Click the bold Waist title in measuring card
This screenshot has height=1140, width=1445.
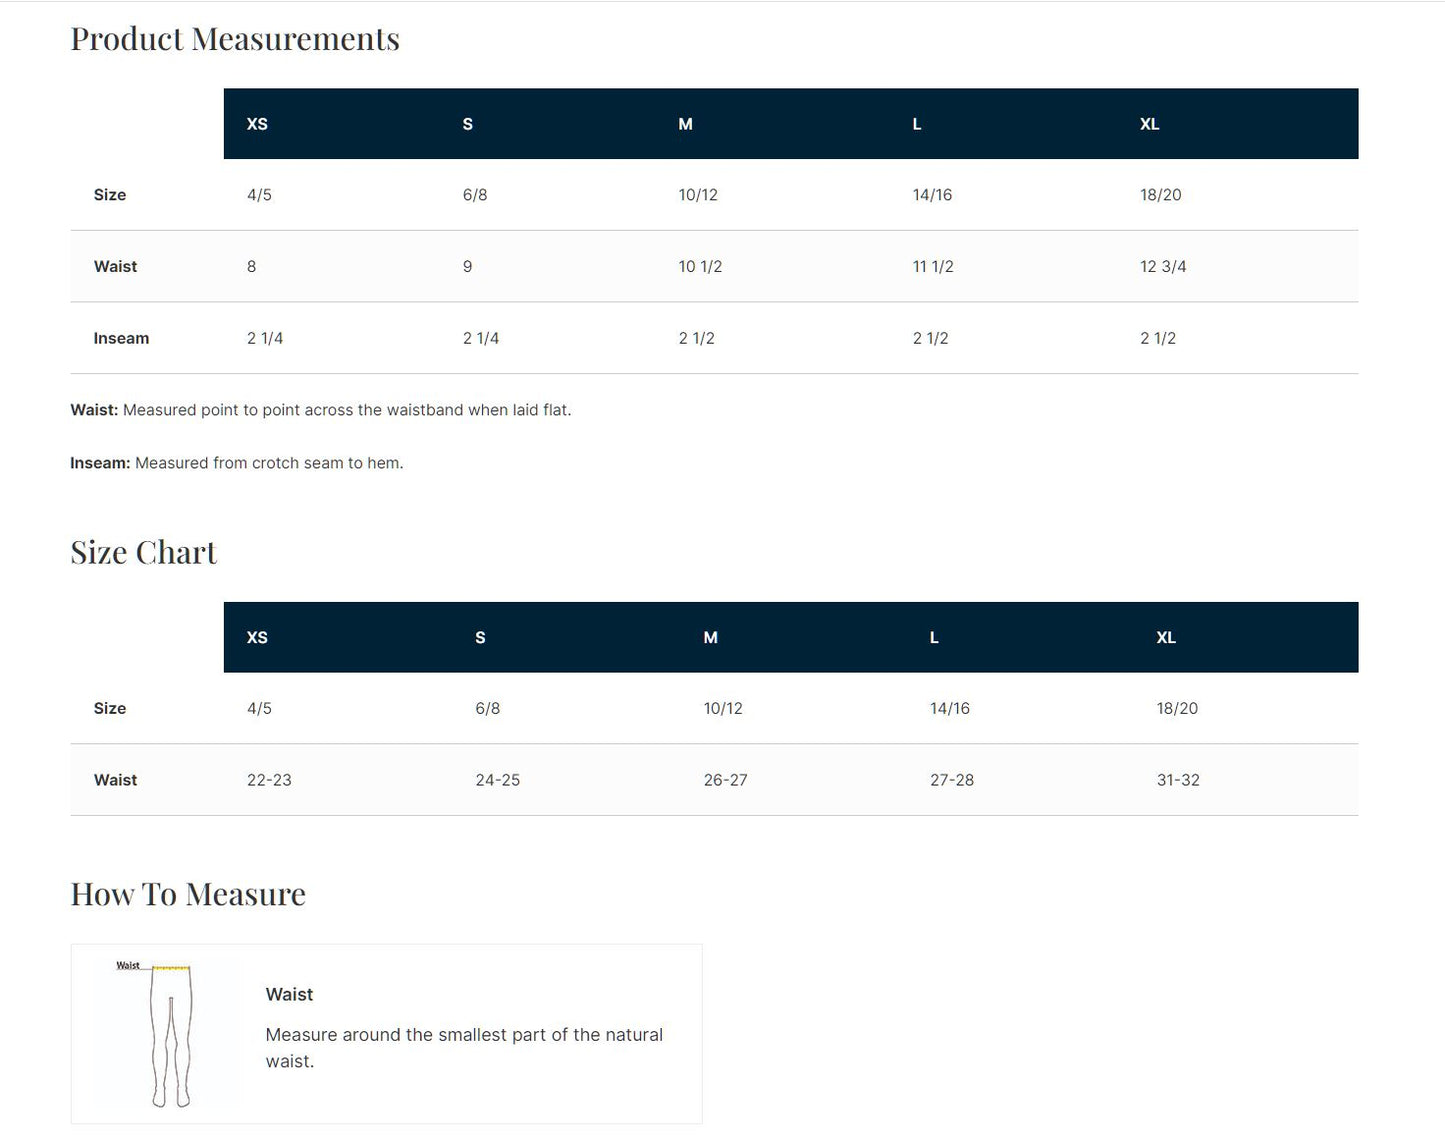click(x=289, y=994)
